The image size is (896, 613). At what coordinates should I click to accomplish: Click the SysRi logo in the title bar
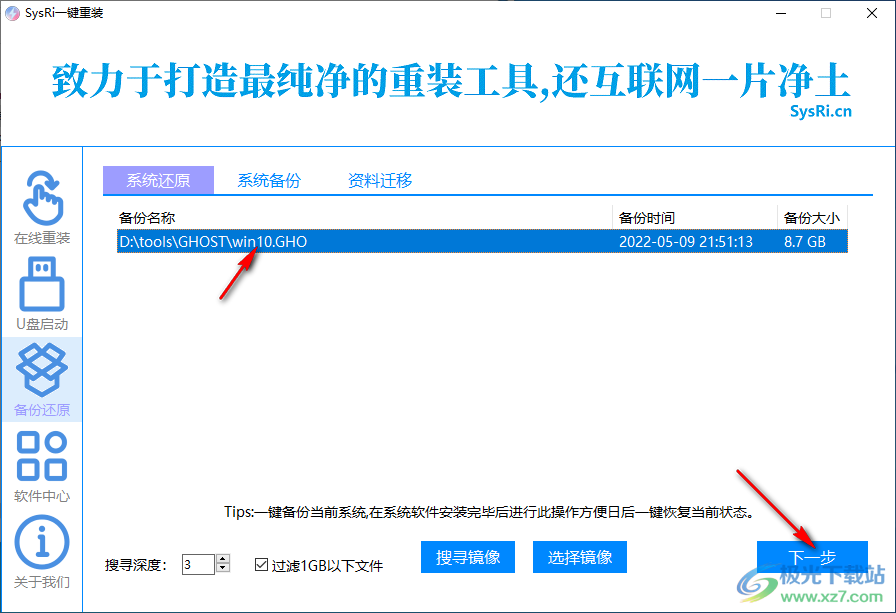(12, 13)
